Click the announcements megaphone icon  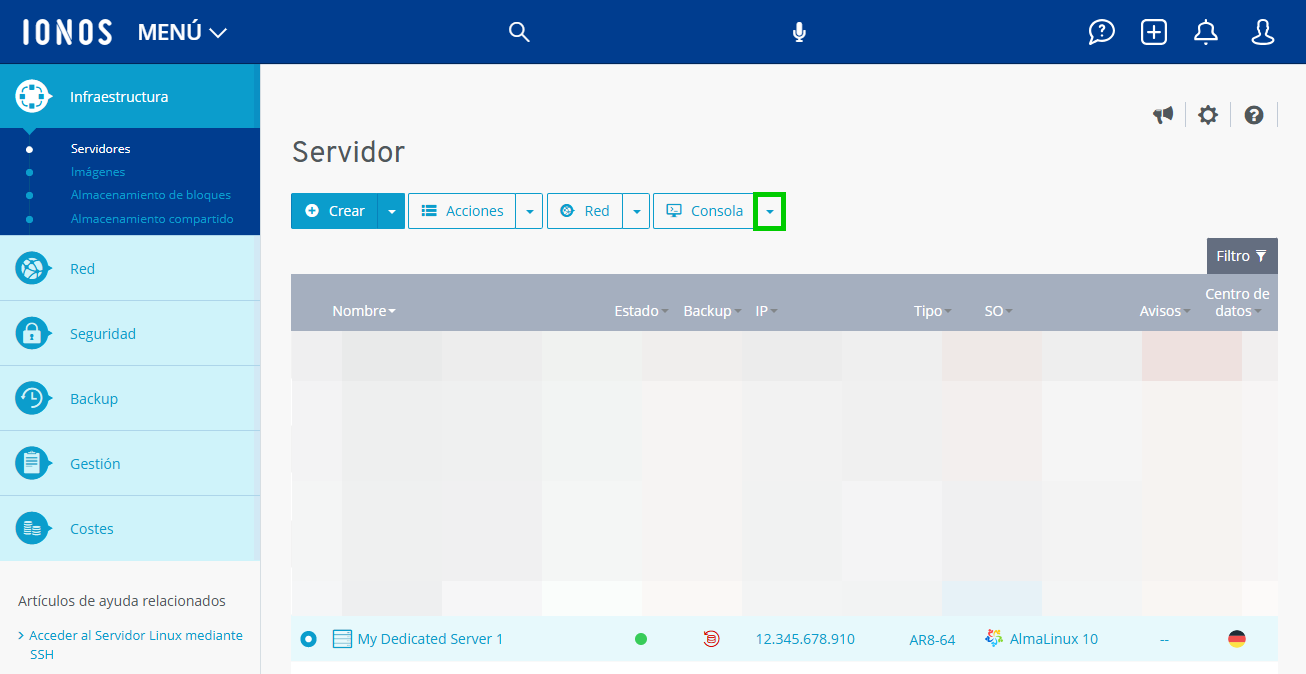point(1162,114)
